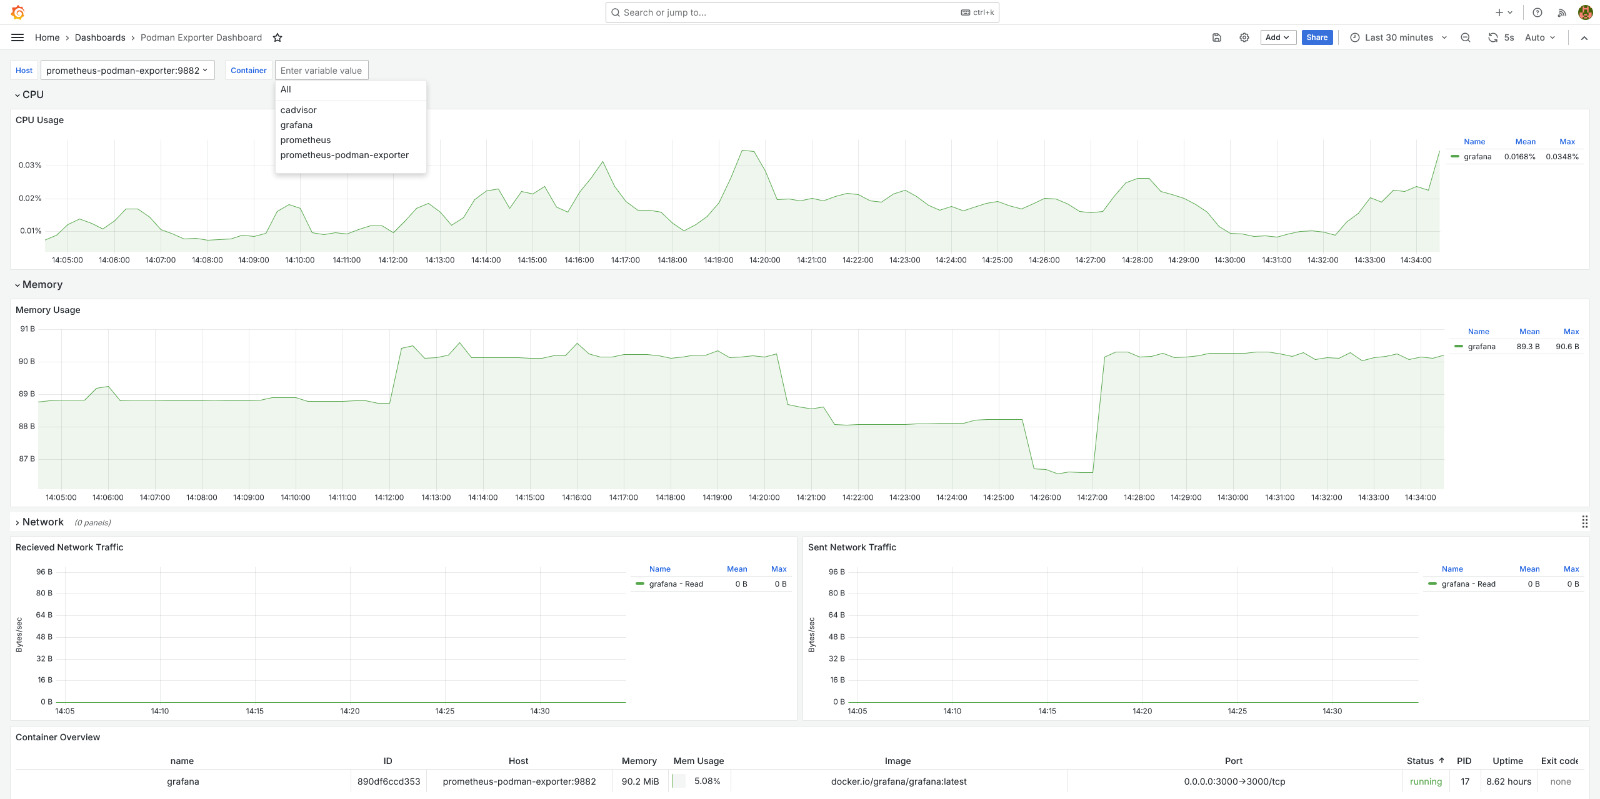The width and height of the screenshot is (1600, 799).
Task: Open the Host variable dropdown
Action: (127, 70)
